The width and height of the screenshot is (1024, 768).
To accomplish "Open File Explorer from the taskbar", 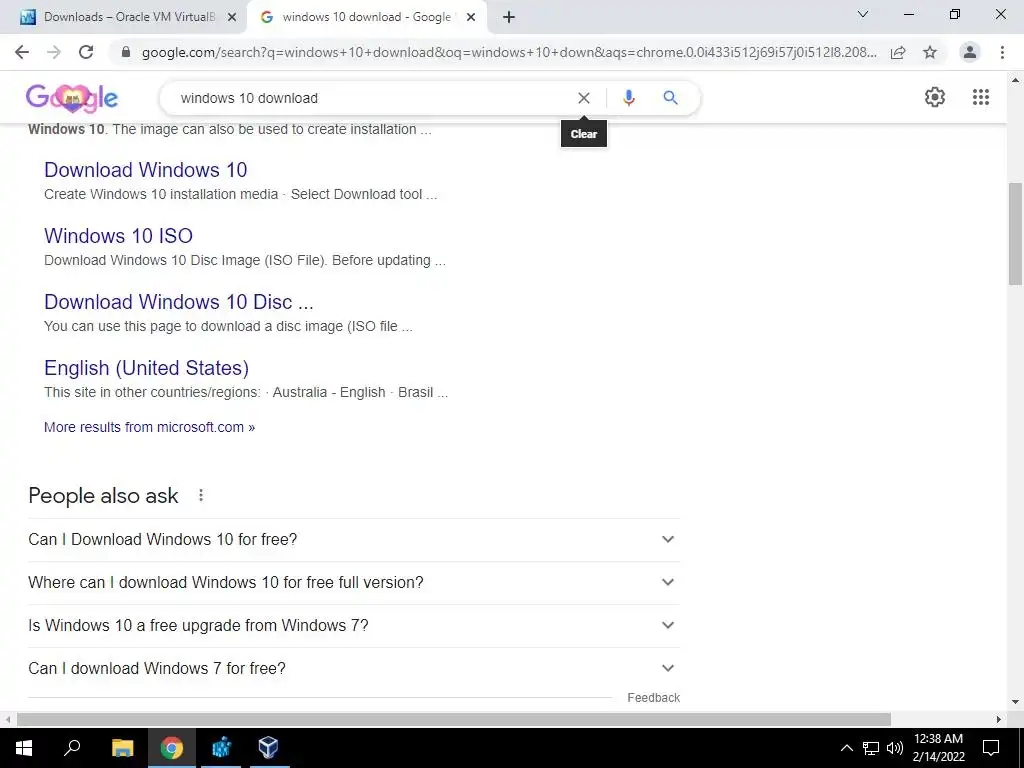I will pos(122,748).
